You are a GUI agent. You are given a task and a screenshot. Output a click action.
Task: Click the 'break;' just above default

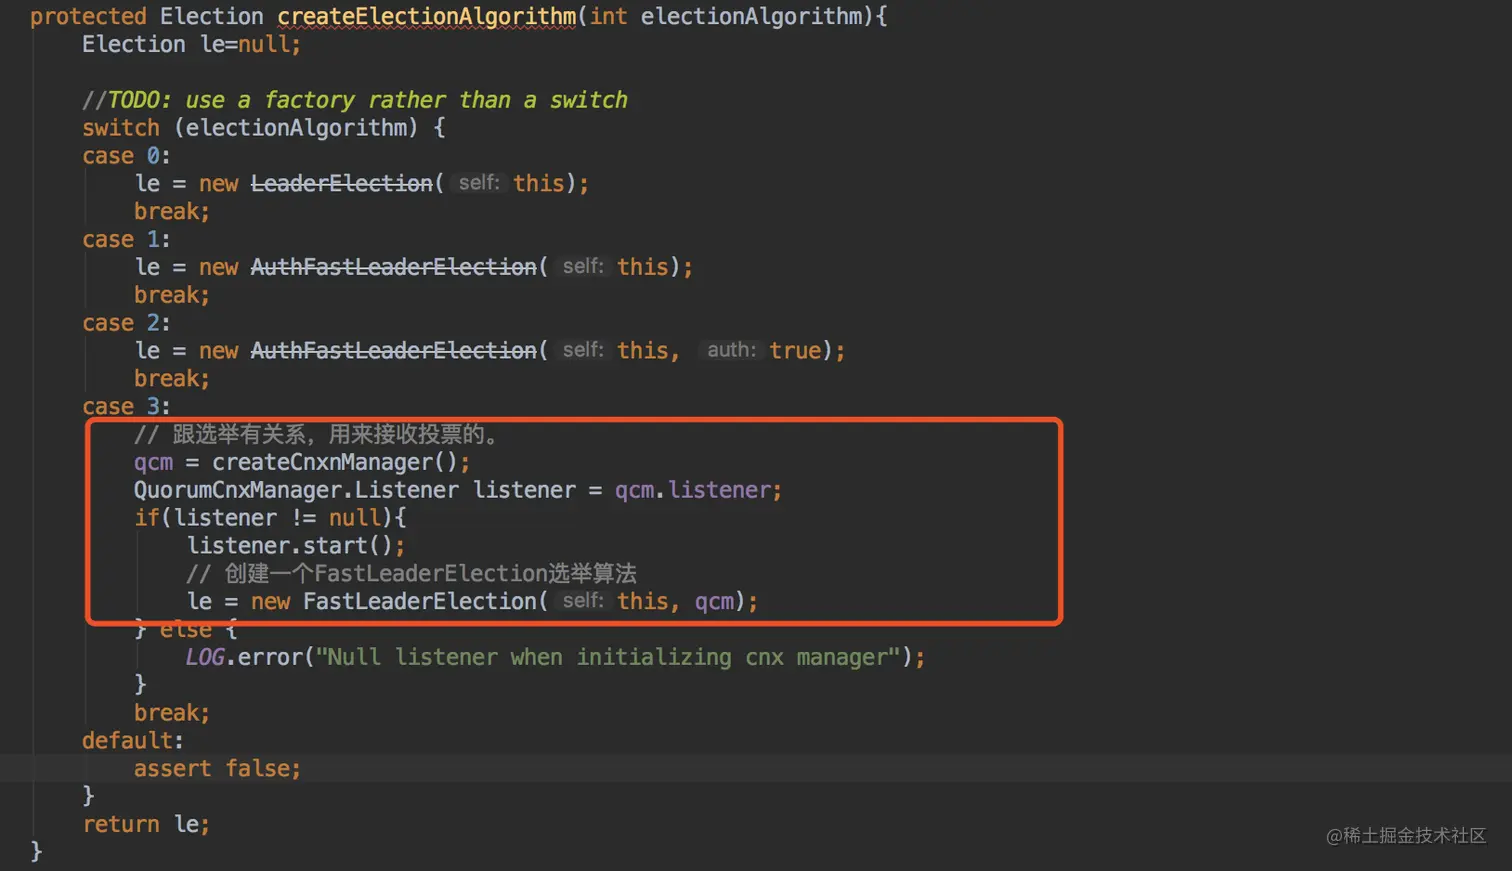(172, 713)
